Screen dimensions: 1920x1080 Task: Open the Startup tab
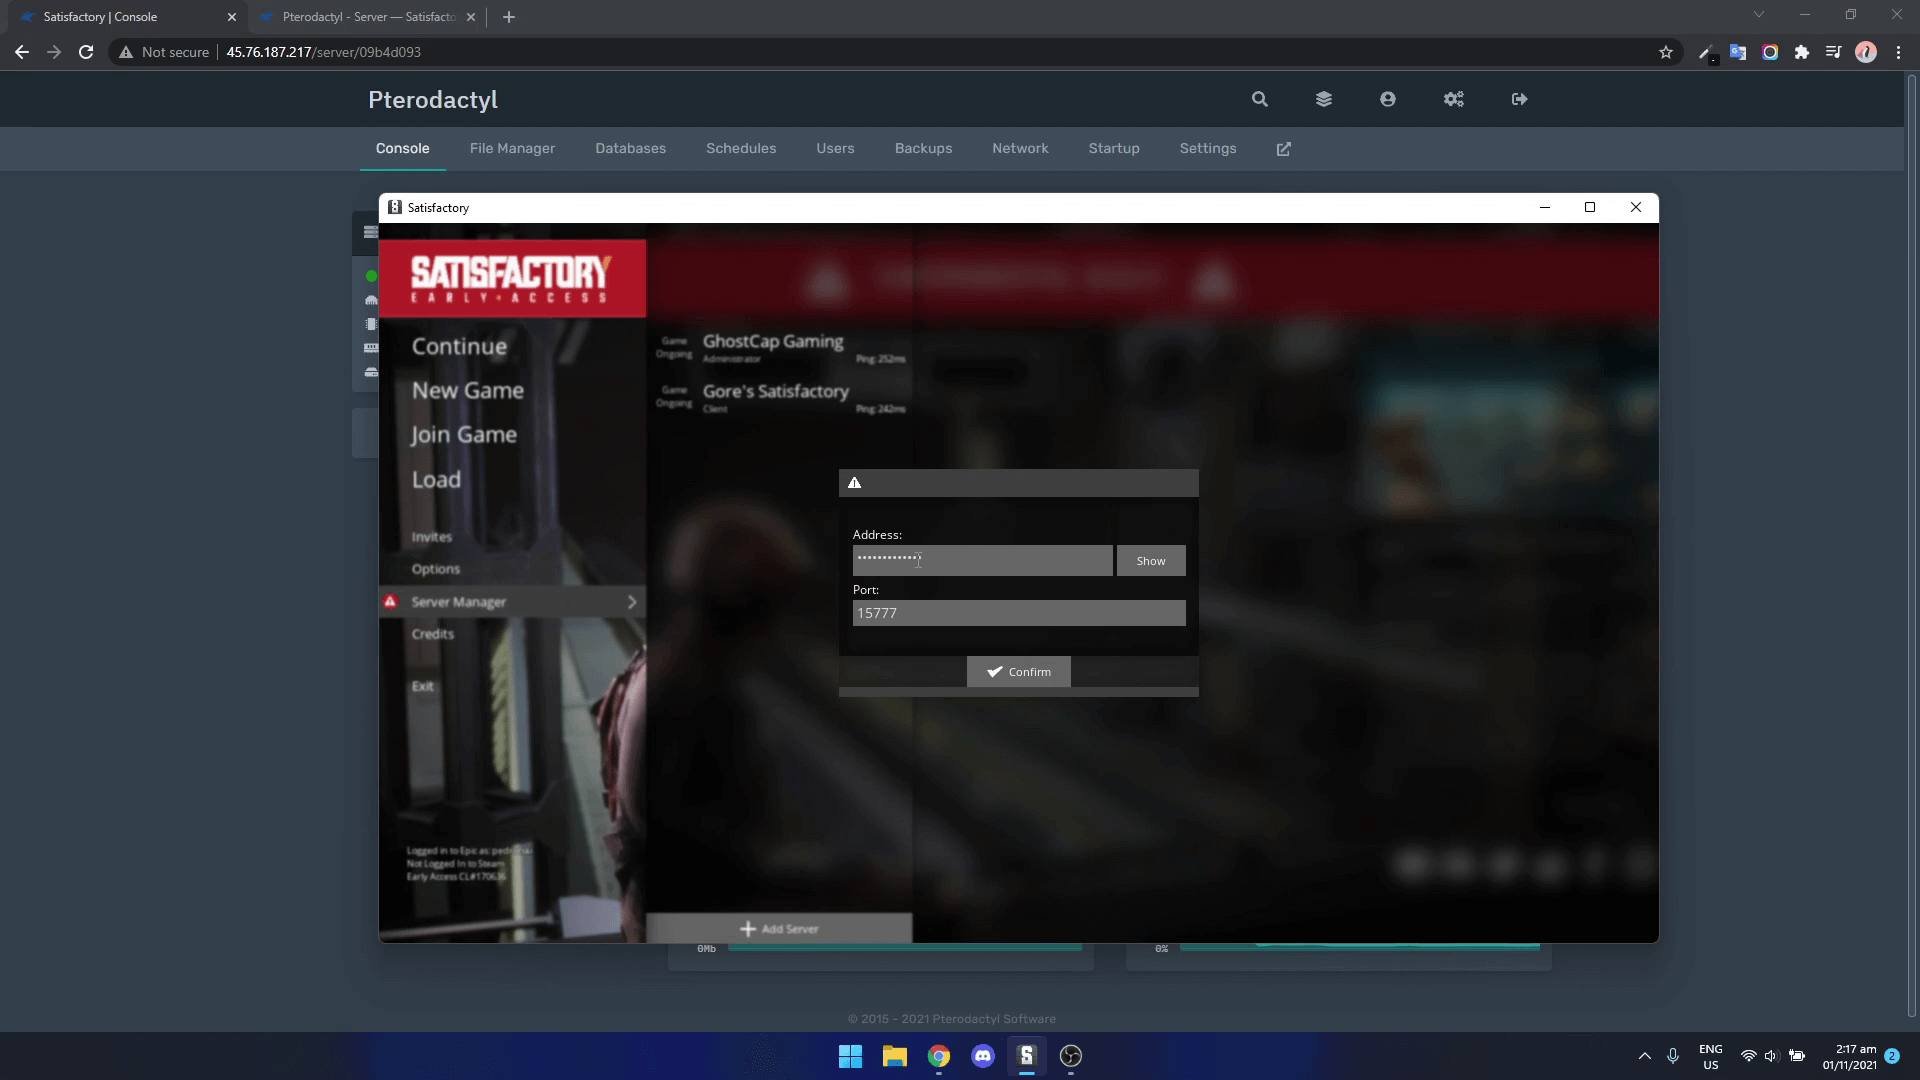tap(1114, 148)
